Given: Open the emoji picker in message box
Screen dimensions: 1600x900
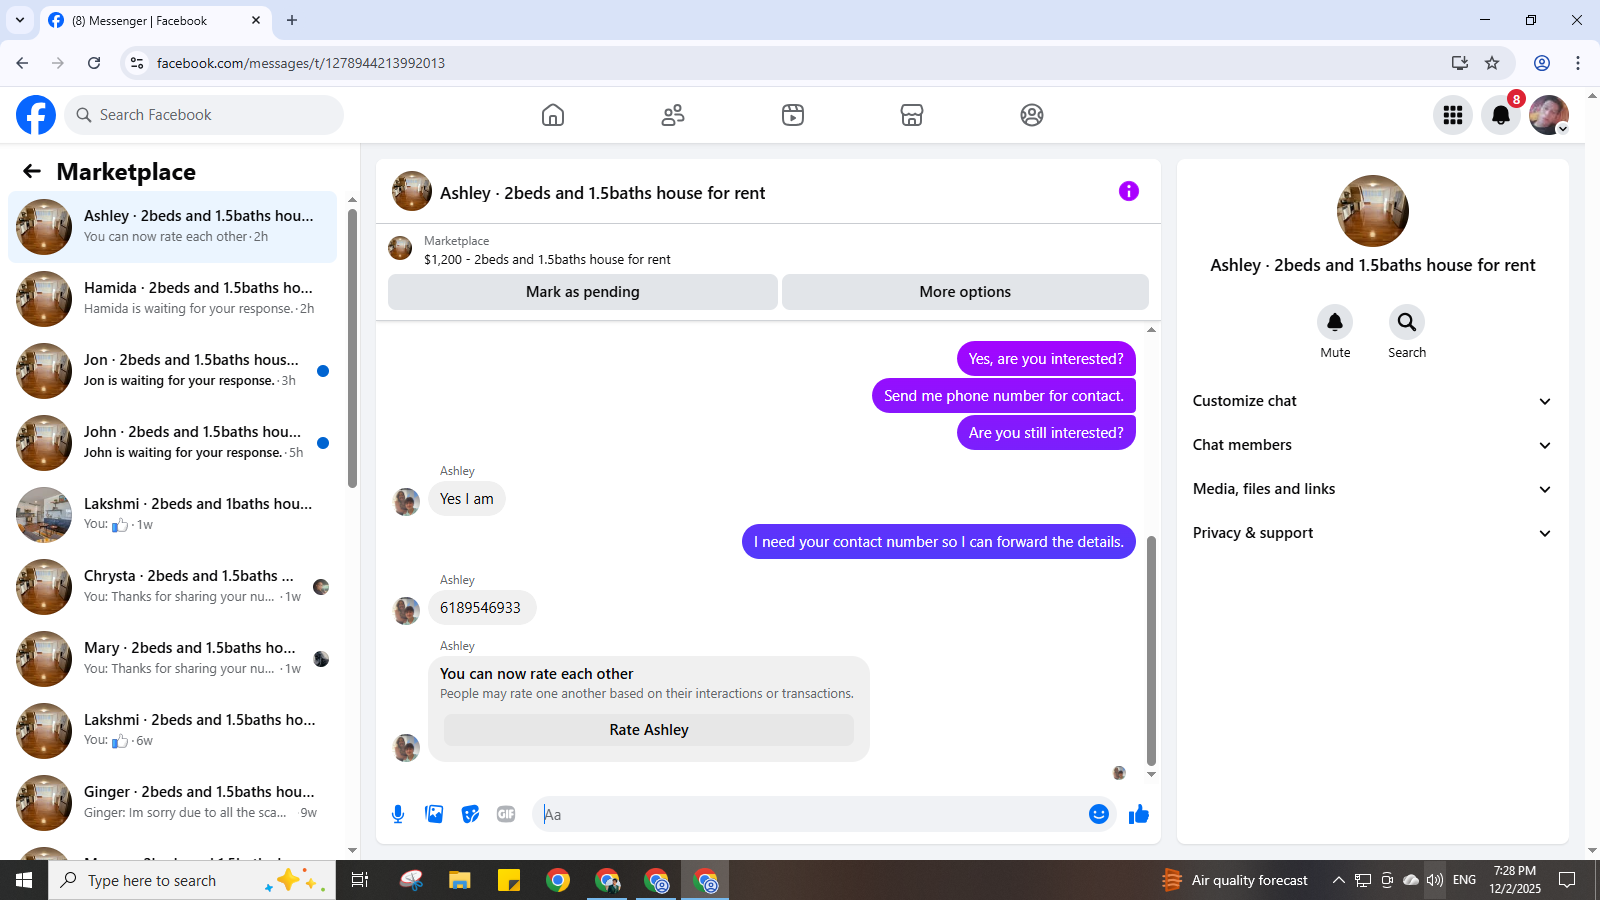Looking at the screenshot, I should point(1099,814).
